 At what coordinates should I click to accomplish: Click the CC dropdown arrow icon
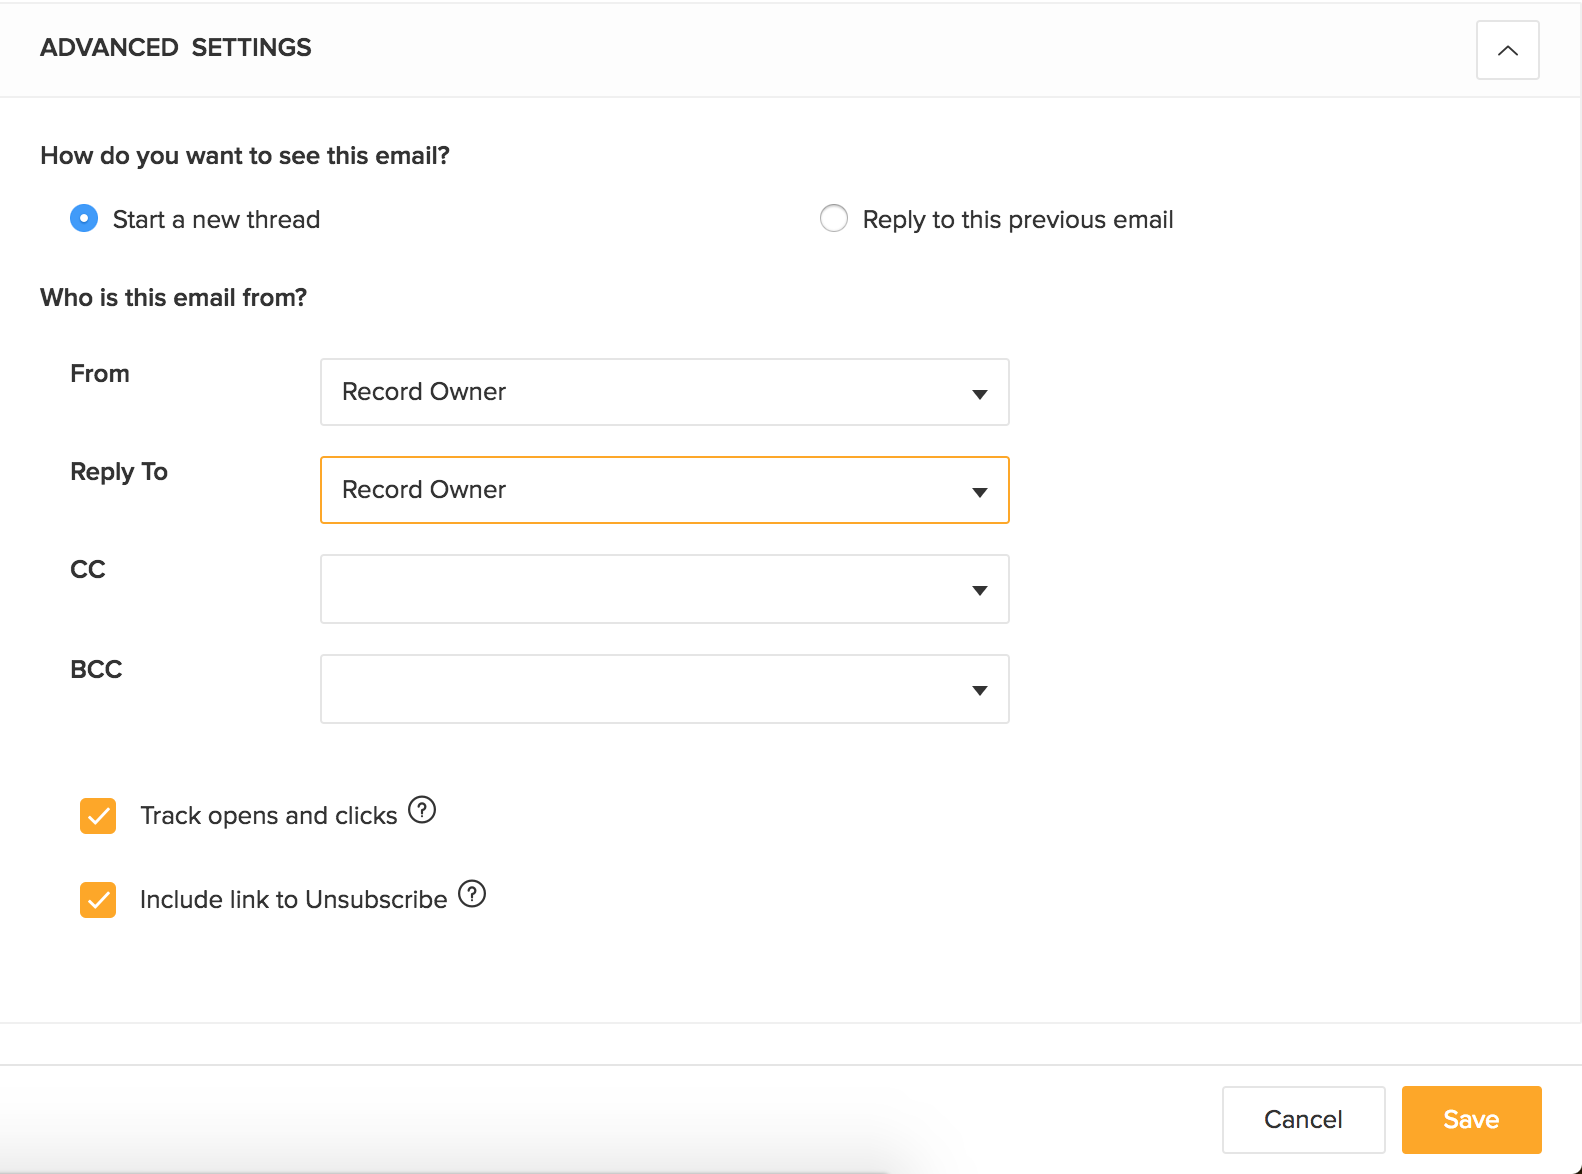[980, 590]
